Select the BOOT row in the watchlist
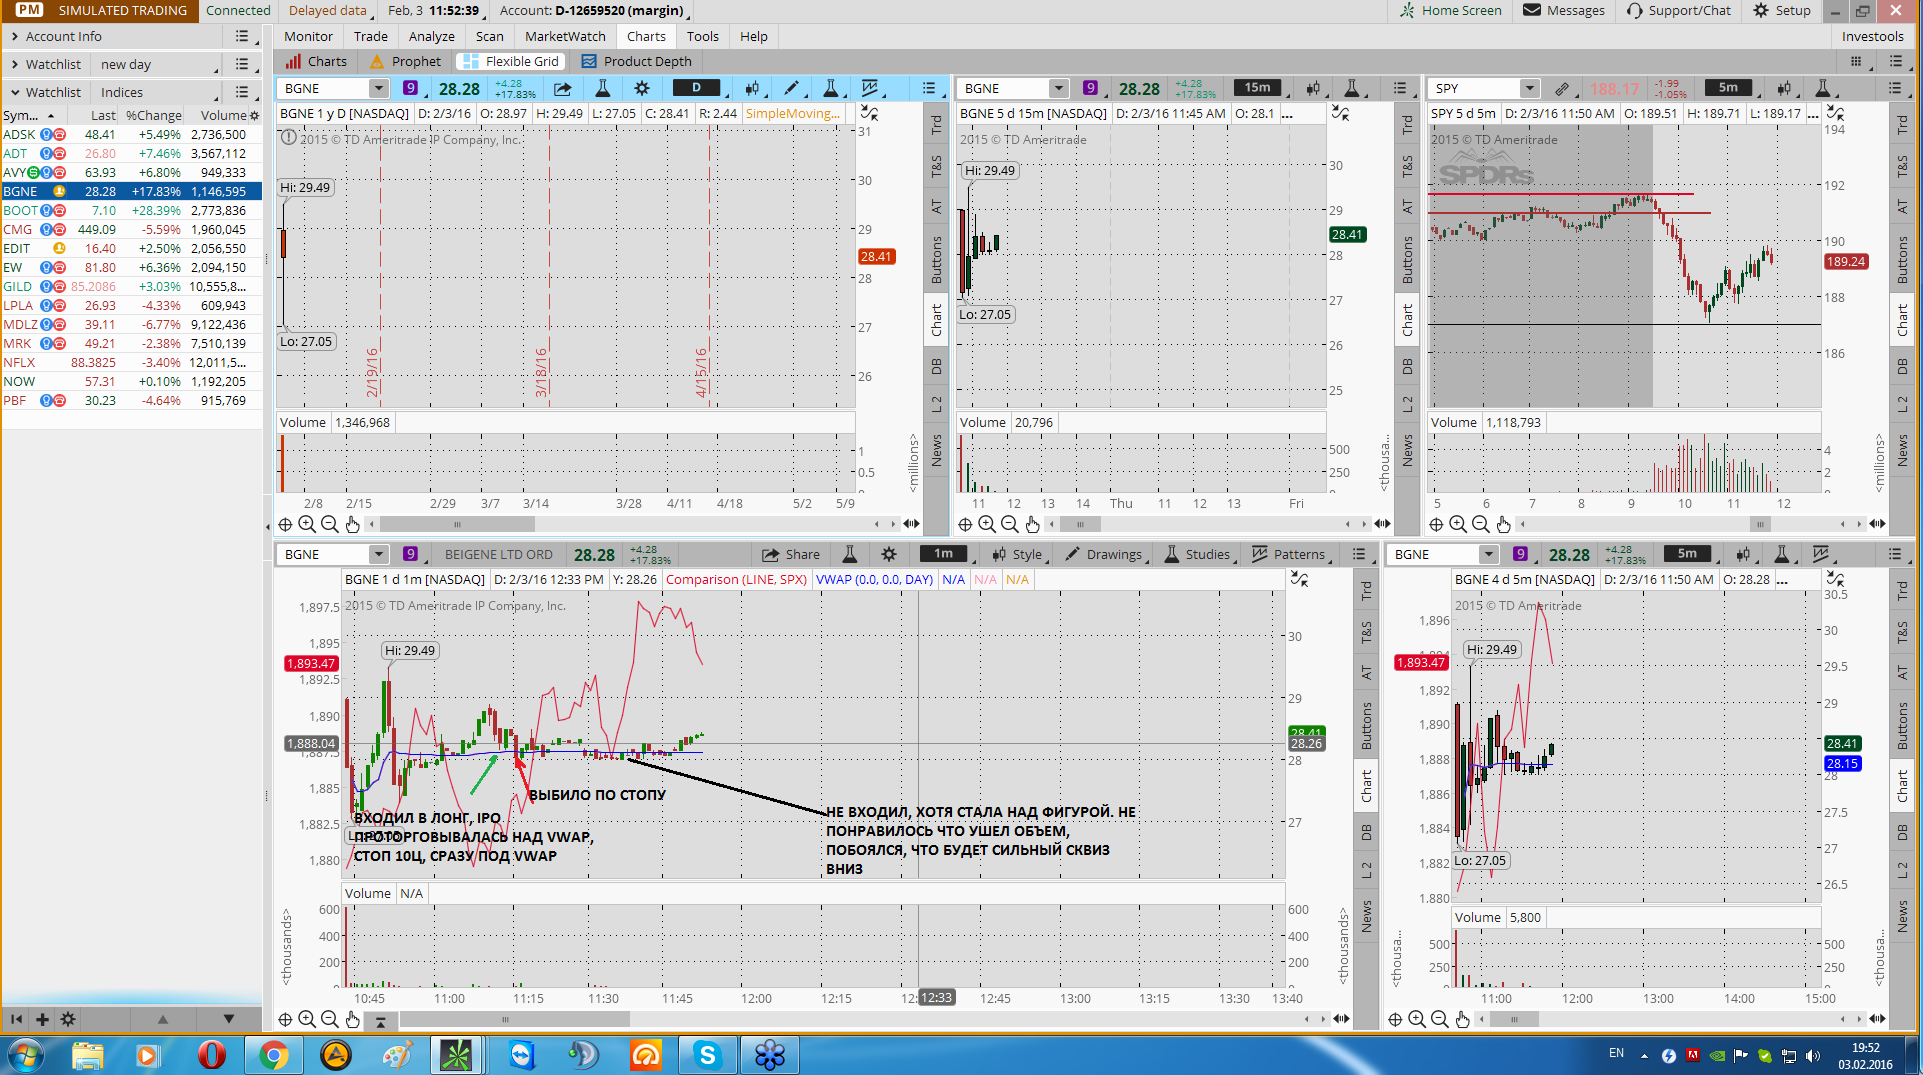This screenshot has height=1075, width=1923. pos(131,210)
